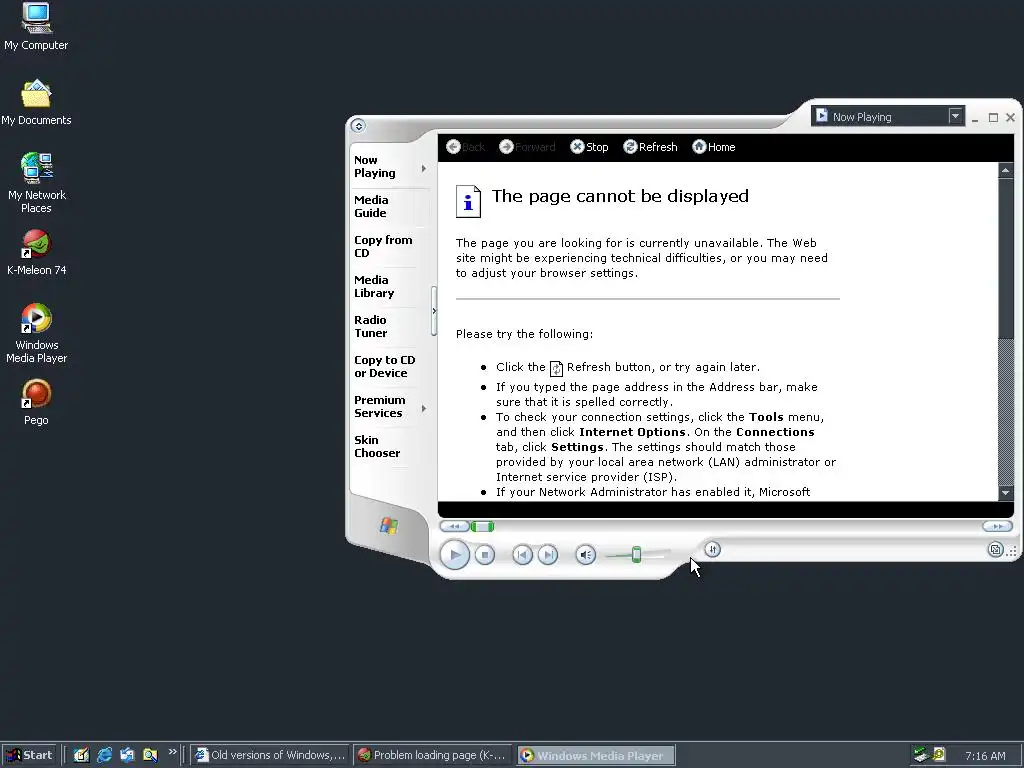Open My Network Places icon
The height and width of the screenshot is (768, 1024).
click(x=36, y=183)
